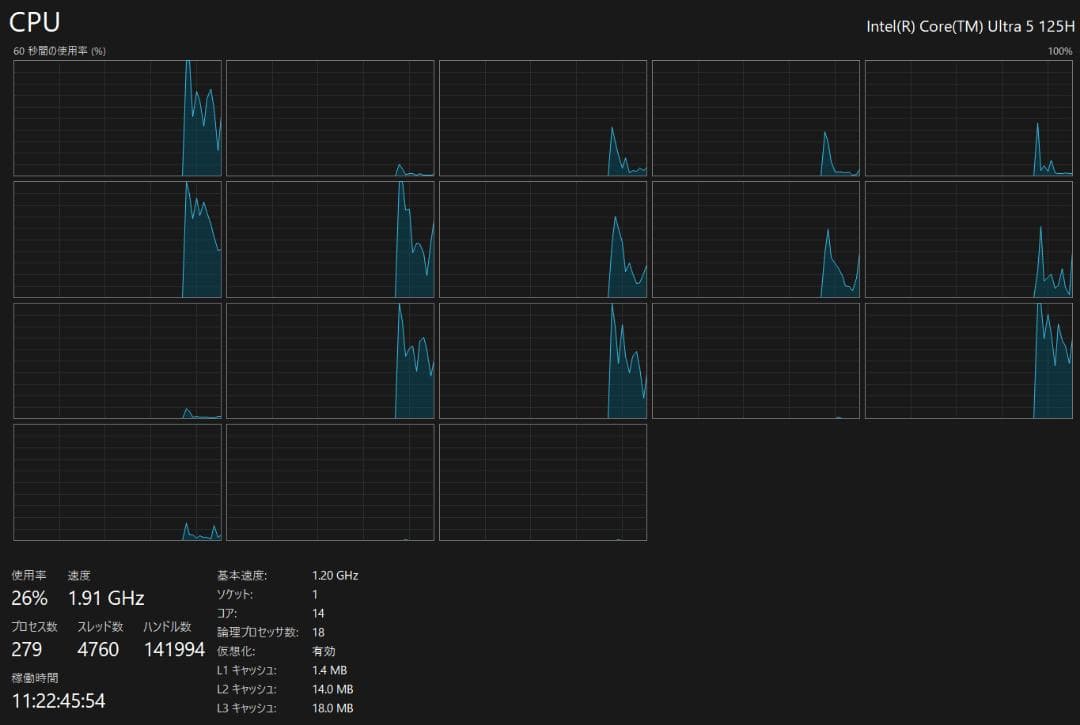Screen dimensions: 1080x725
Task: Select the last graph in the third row
Action: tap(969, 361)
